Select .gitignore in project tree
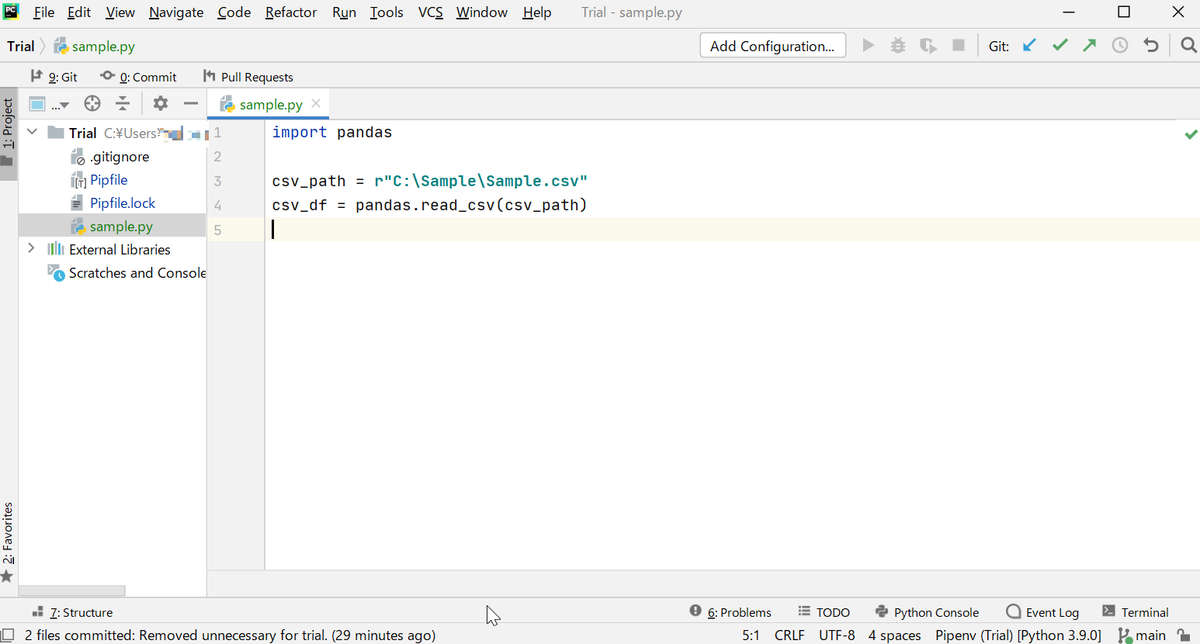The width and height of the screenshot is (1200, 644). coord(111,156)
